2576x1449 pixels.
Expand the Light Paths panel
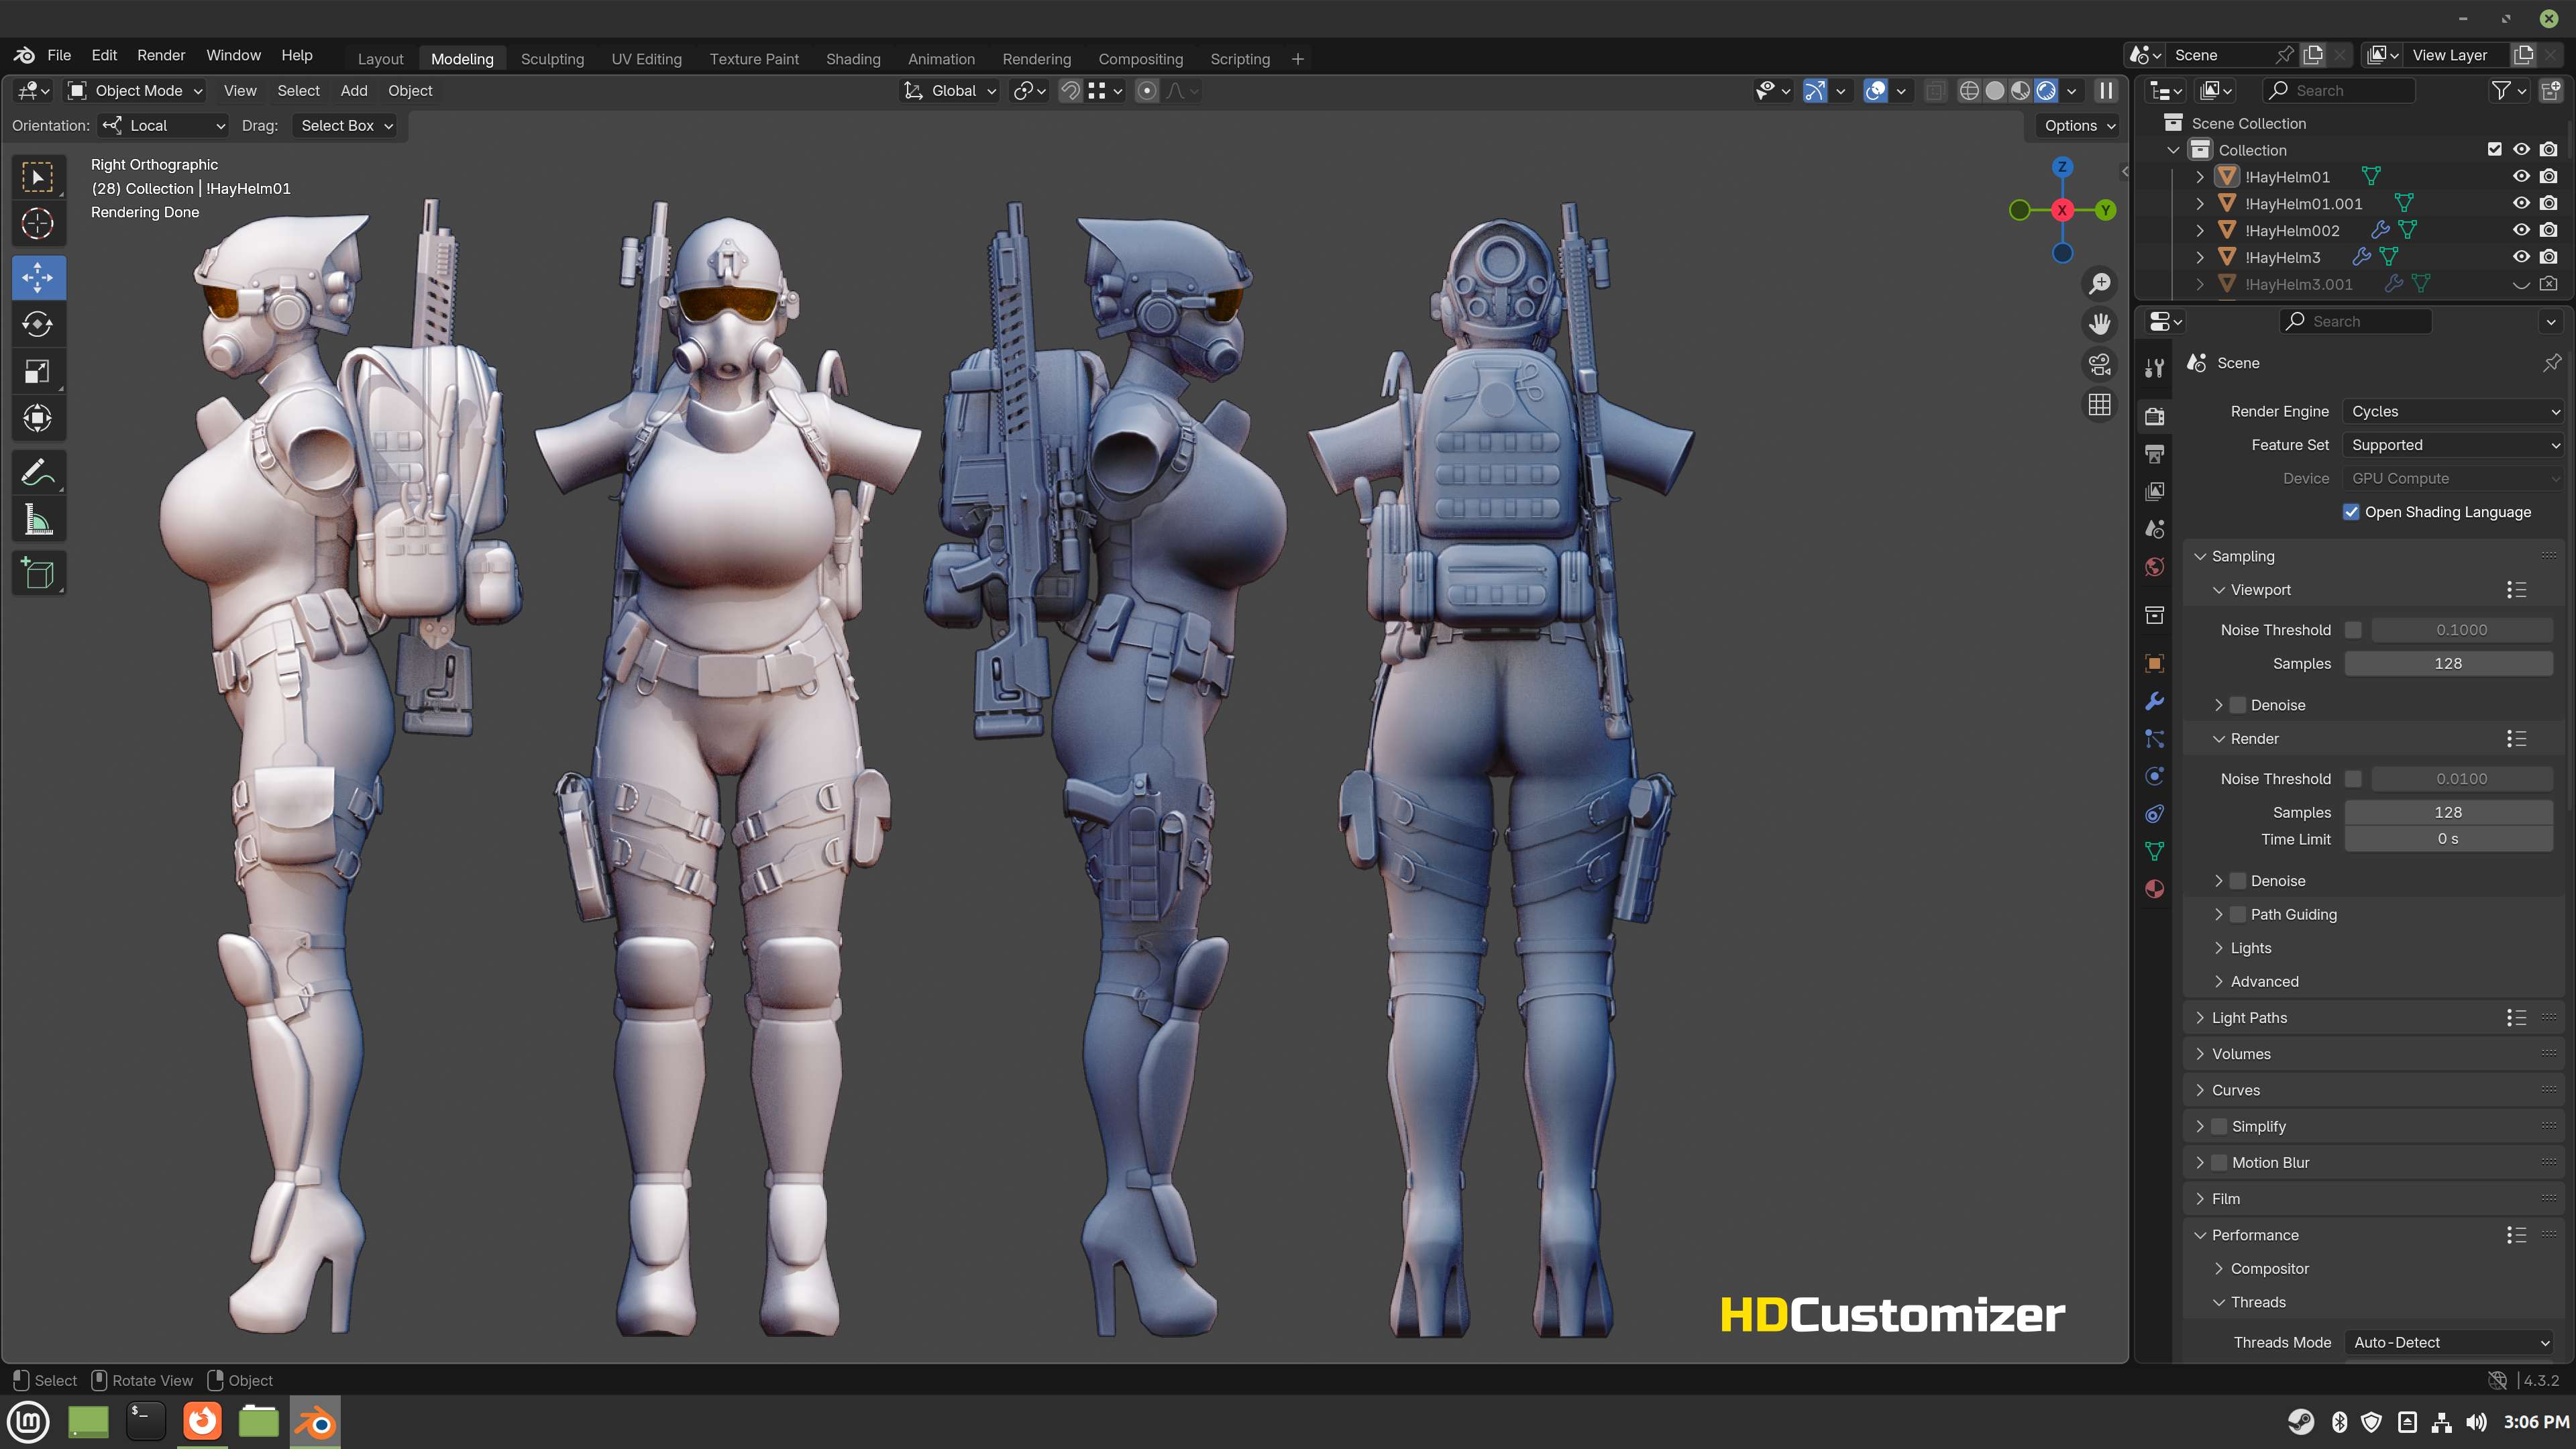[x=2249, y=1017]
